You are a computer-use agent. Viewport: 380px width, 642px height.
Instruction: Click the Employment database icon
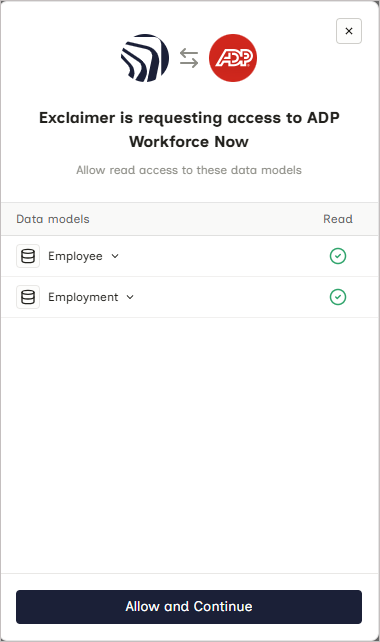pos(28,297)
